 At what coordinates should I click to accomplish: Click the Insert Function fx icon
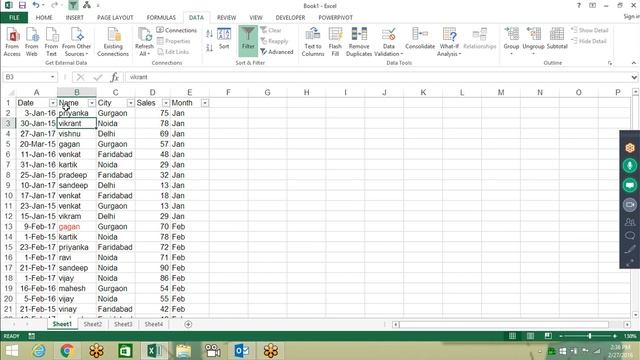pos(115,77)
